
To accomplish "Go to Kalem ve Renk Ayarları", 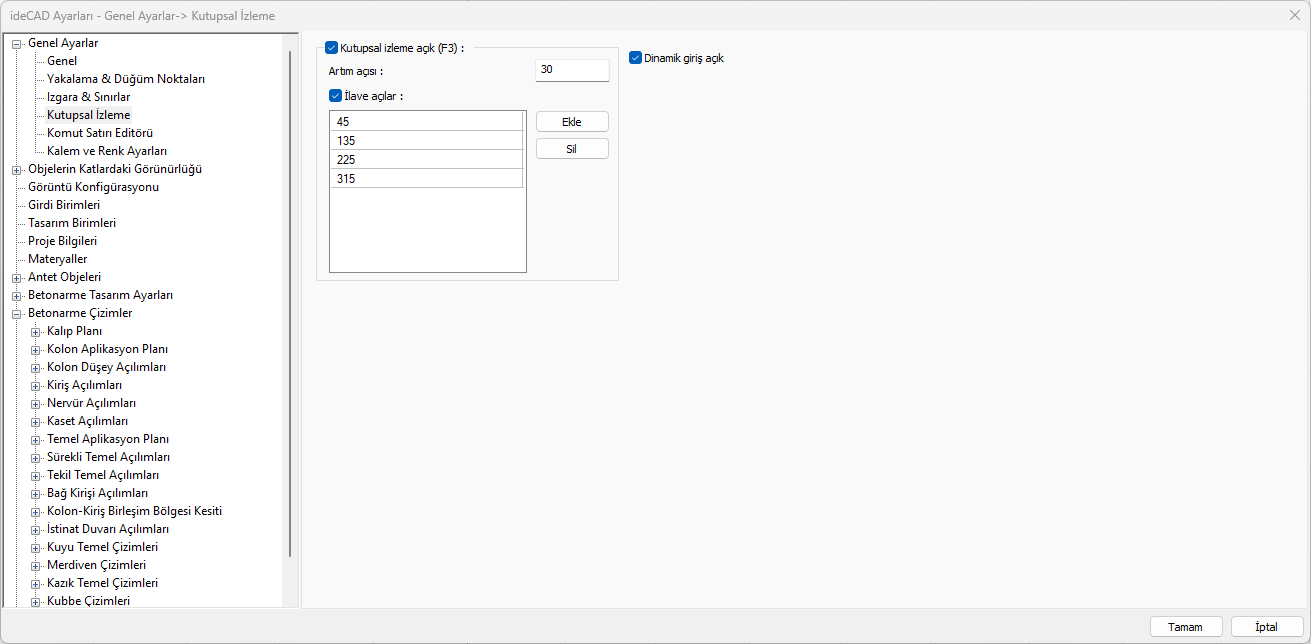I will pyautogui.click(x=107, y=151).
